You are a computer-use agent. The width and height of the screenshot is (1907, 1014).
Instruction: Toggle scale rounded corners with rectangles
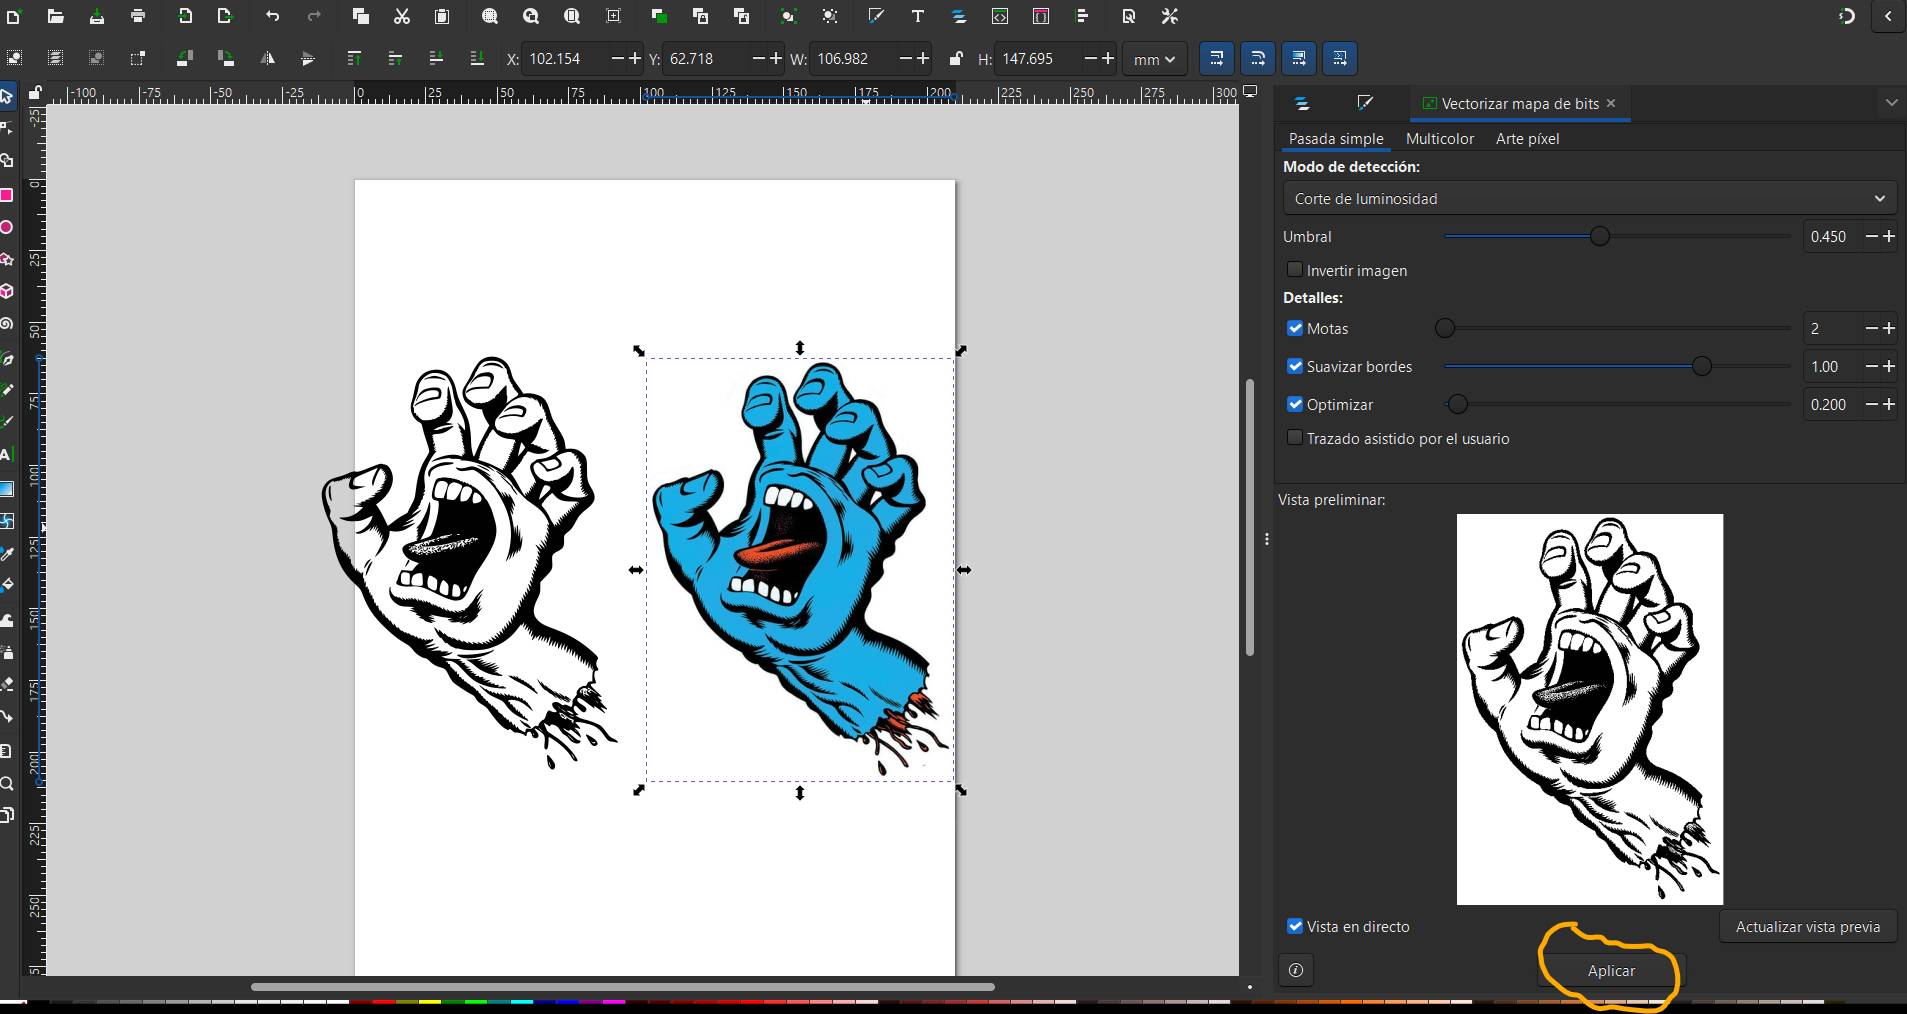coord(1257,59)
